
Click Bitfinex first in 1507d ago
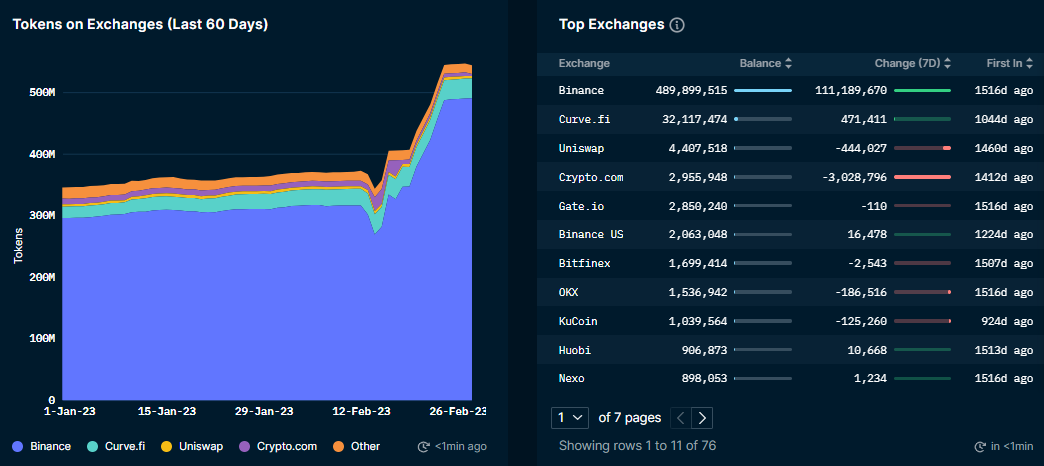pos(1004,264)
